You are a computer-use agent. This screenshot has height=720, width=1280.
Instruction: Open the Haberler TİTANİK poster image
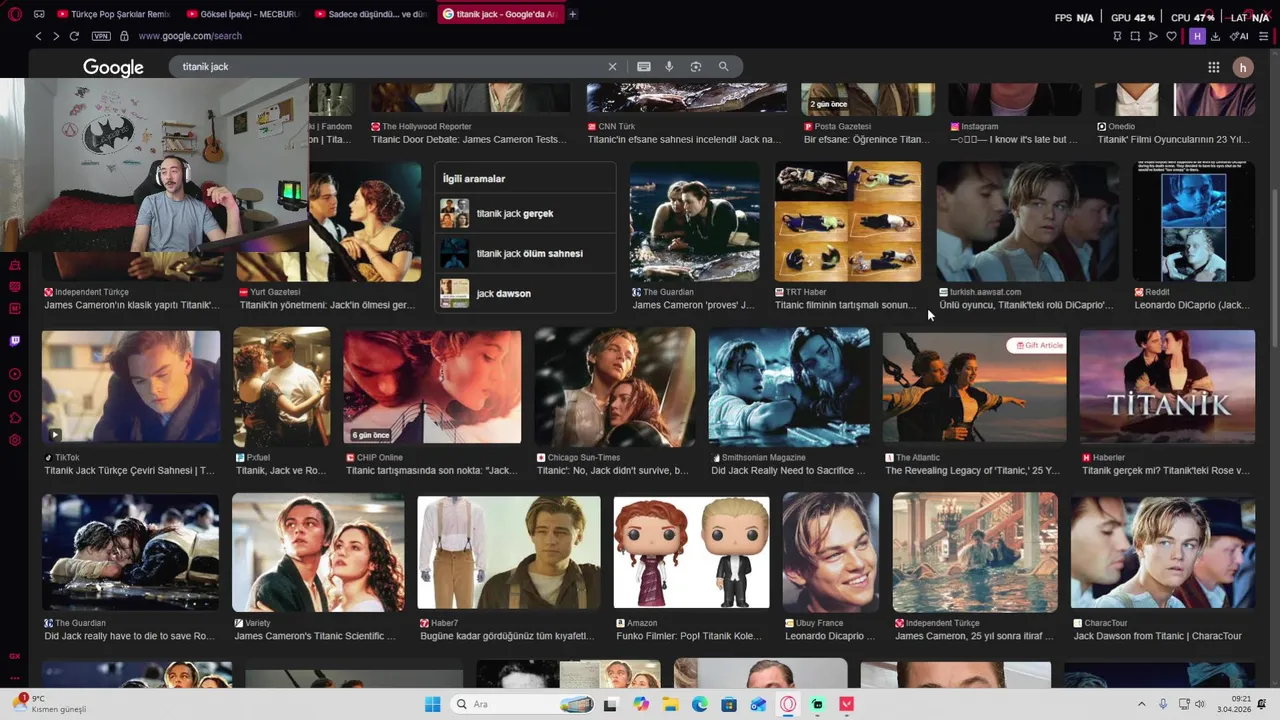(1167, 386)
